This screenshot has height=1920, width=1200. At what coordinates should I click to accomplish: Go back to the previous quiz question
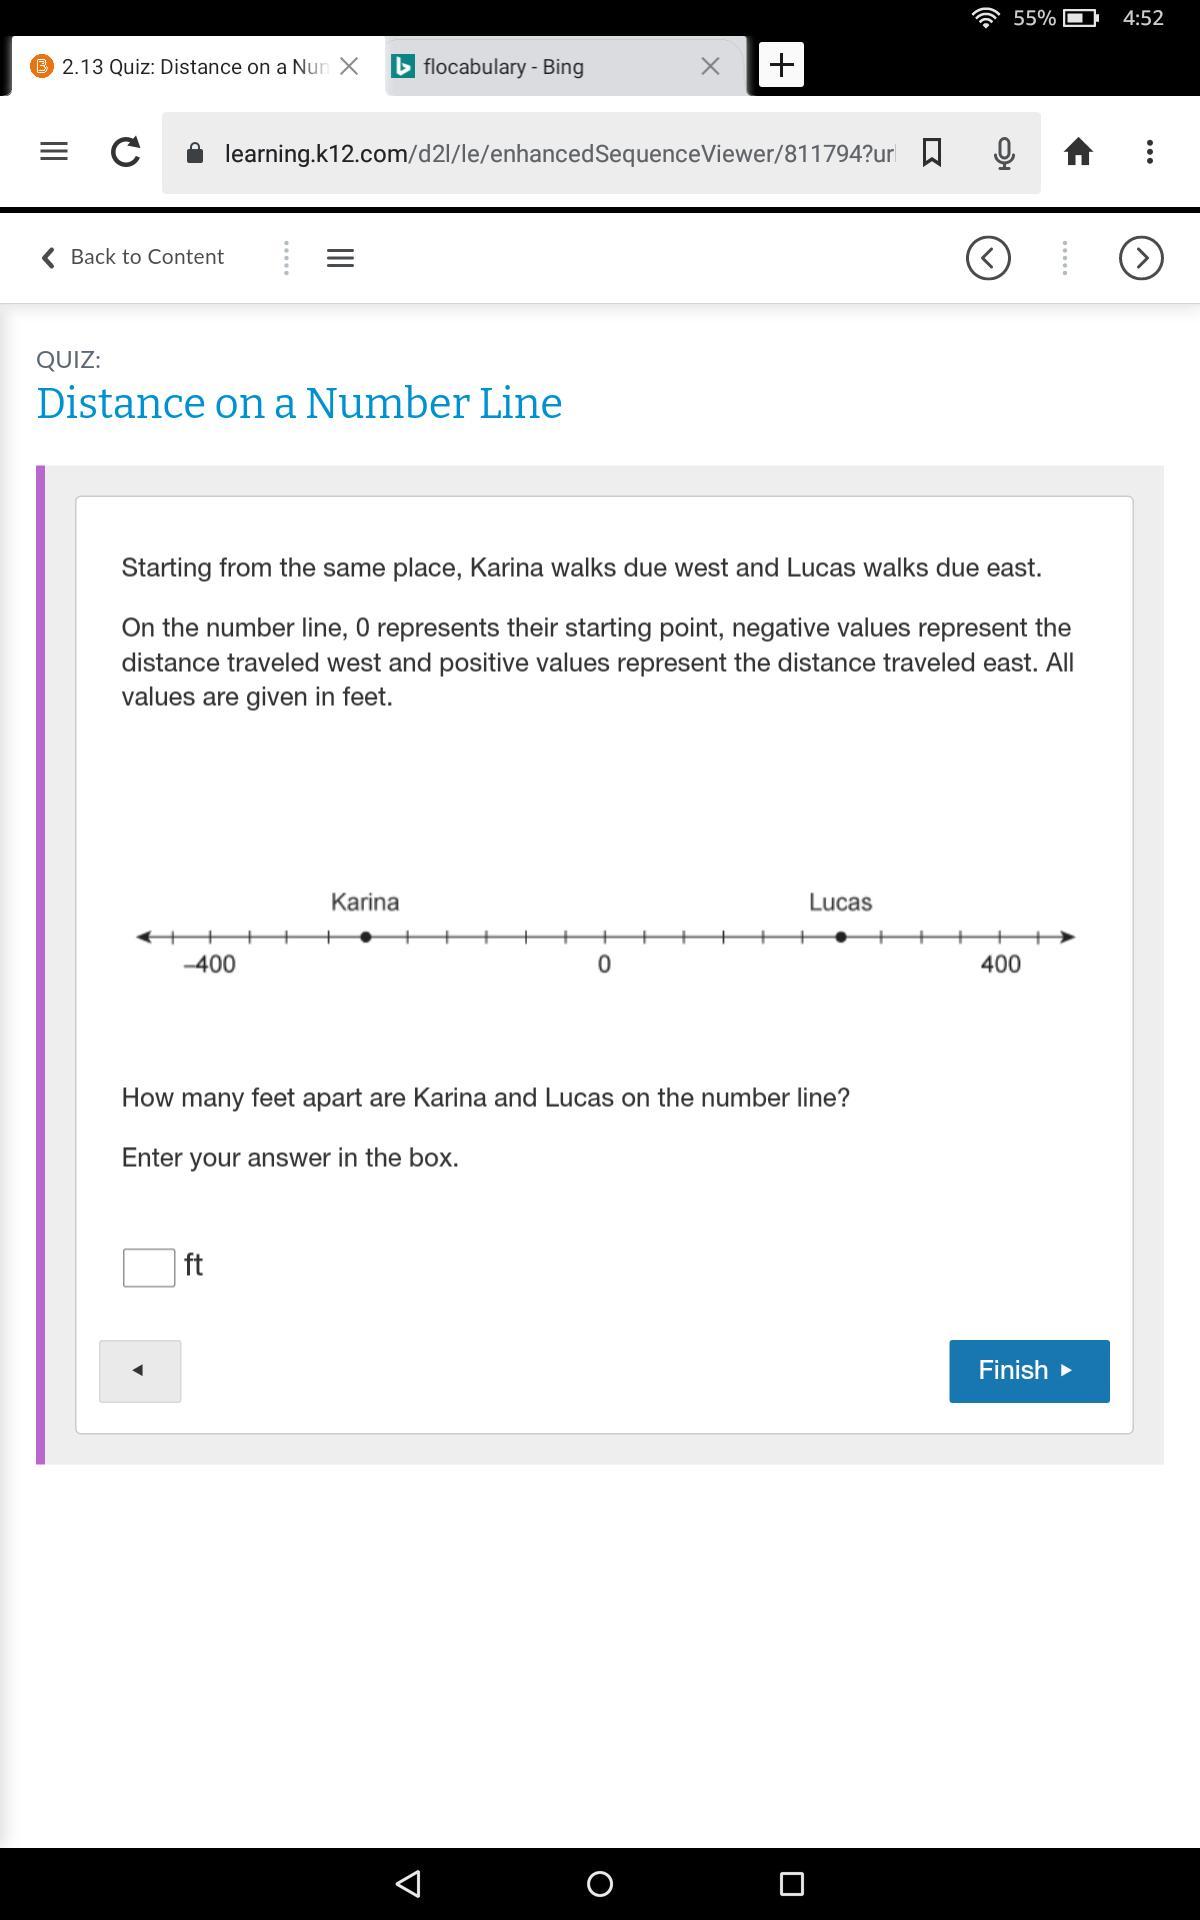click(140, 1371)
